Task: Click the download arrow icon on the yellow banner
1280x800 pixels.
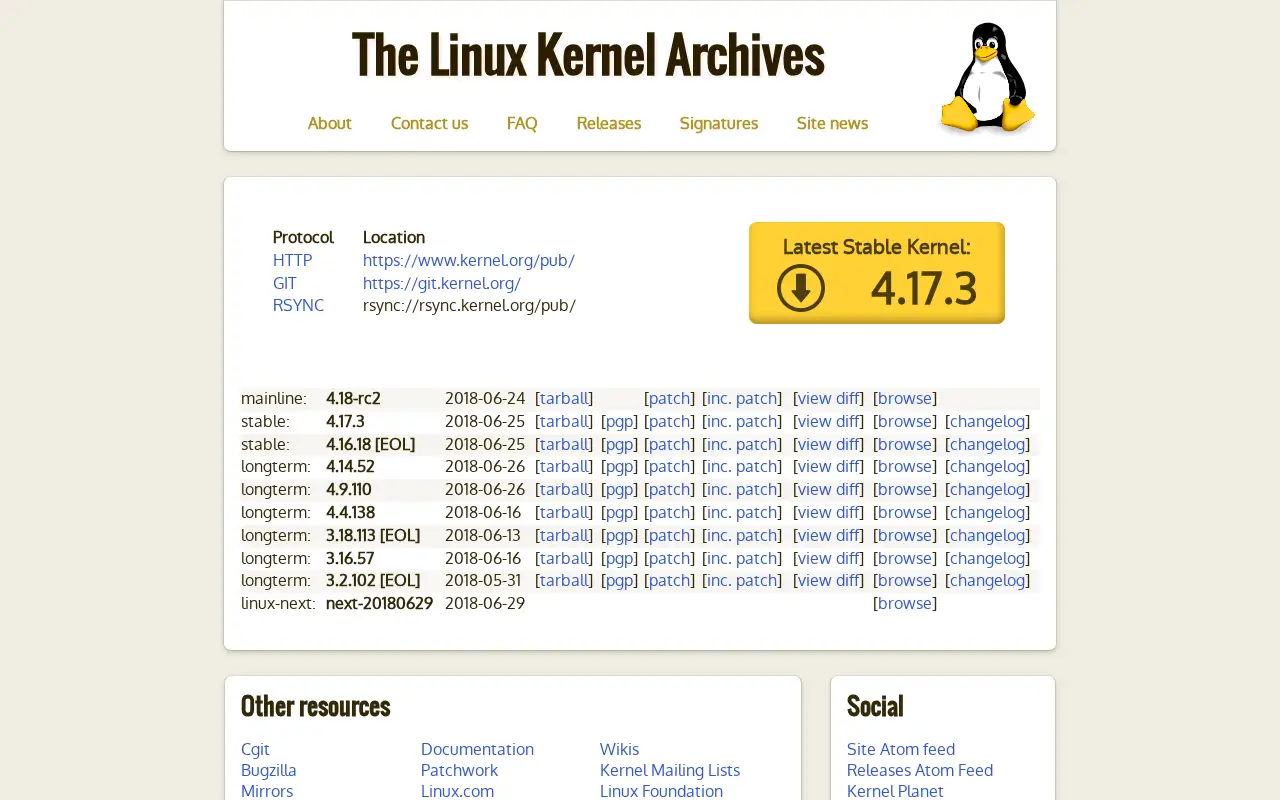Action: pyautogui.click(x=801, y=288)
